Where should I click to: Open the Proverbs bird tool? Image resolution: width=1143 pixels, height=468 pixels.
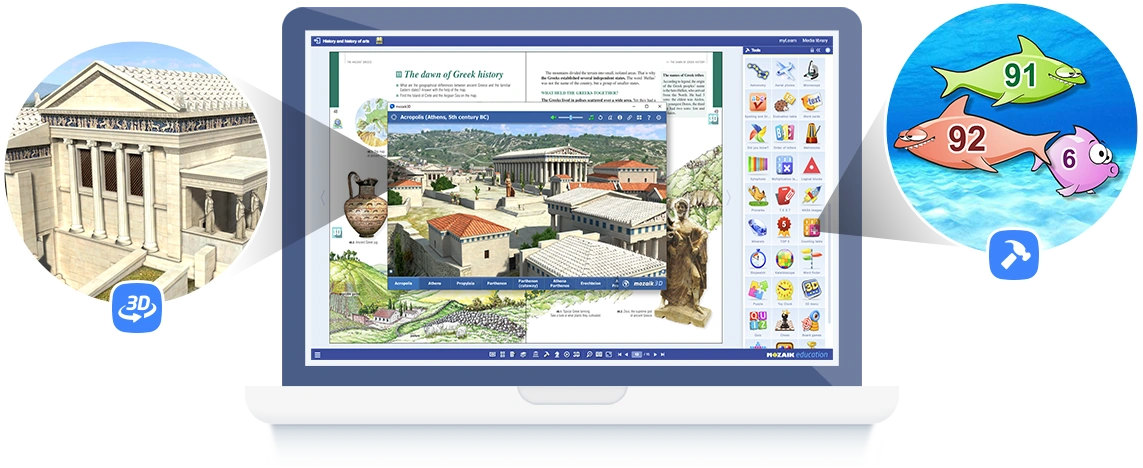click(x=757, y=199)
